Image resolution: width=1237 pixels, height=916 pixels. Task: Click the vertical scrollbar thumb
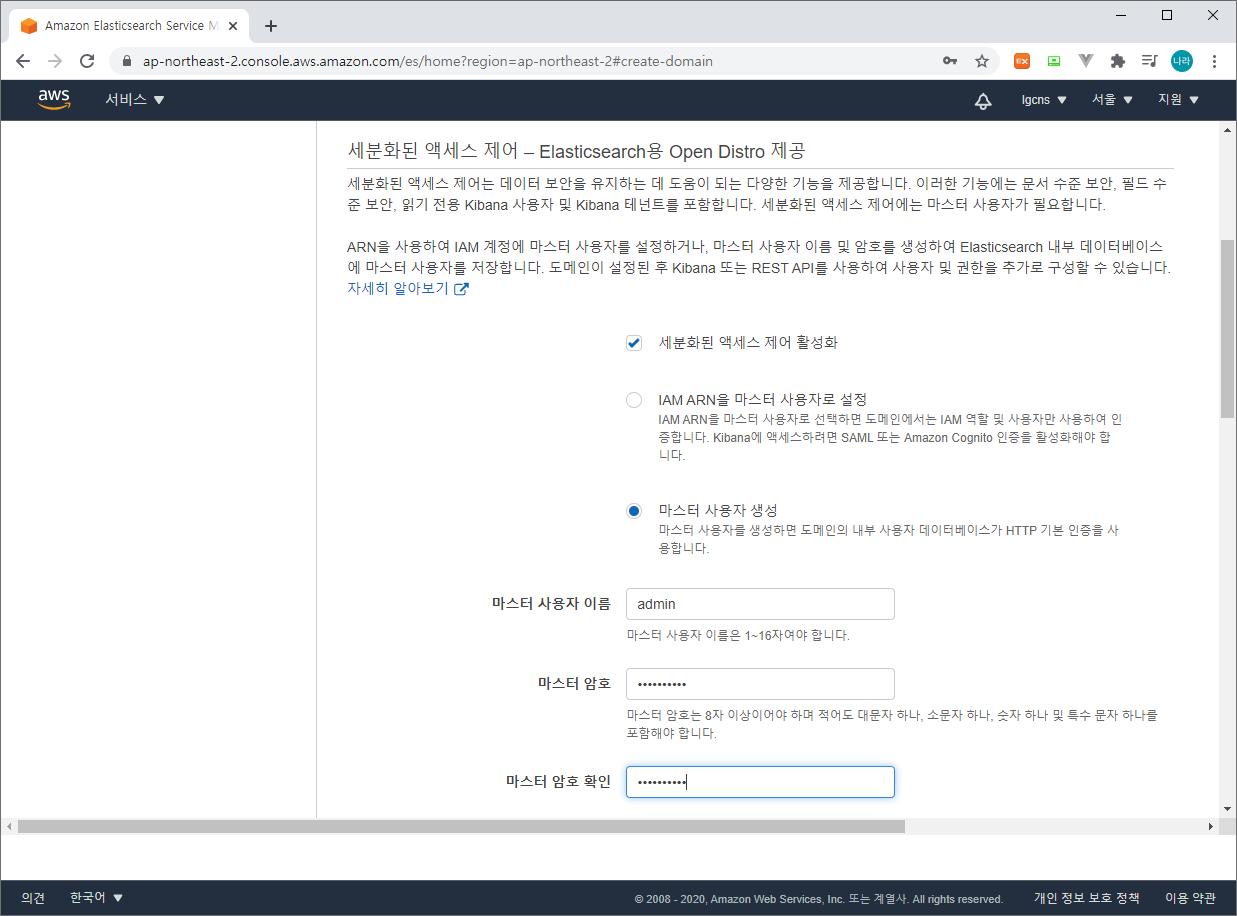pos(1228,330)
